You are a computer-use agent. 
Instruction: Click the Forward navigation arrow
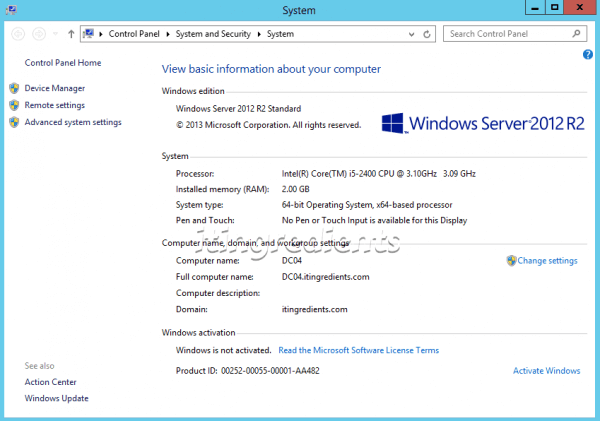(38, 34)
